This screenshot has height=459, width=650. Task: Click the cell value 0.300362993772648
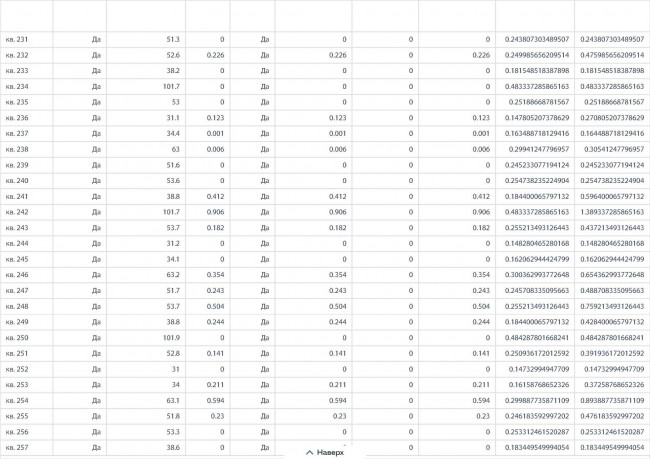(x=537, y=275)
